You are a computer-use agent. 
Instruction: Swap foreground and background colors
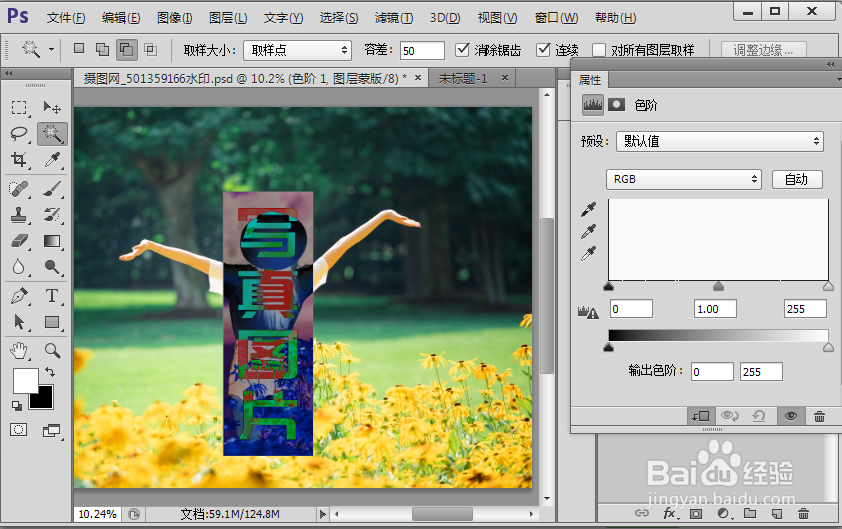click(x=50, y=372)
